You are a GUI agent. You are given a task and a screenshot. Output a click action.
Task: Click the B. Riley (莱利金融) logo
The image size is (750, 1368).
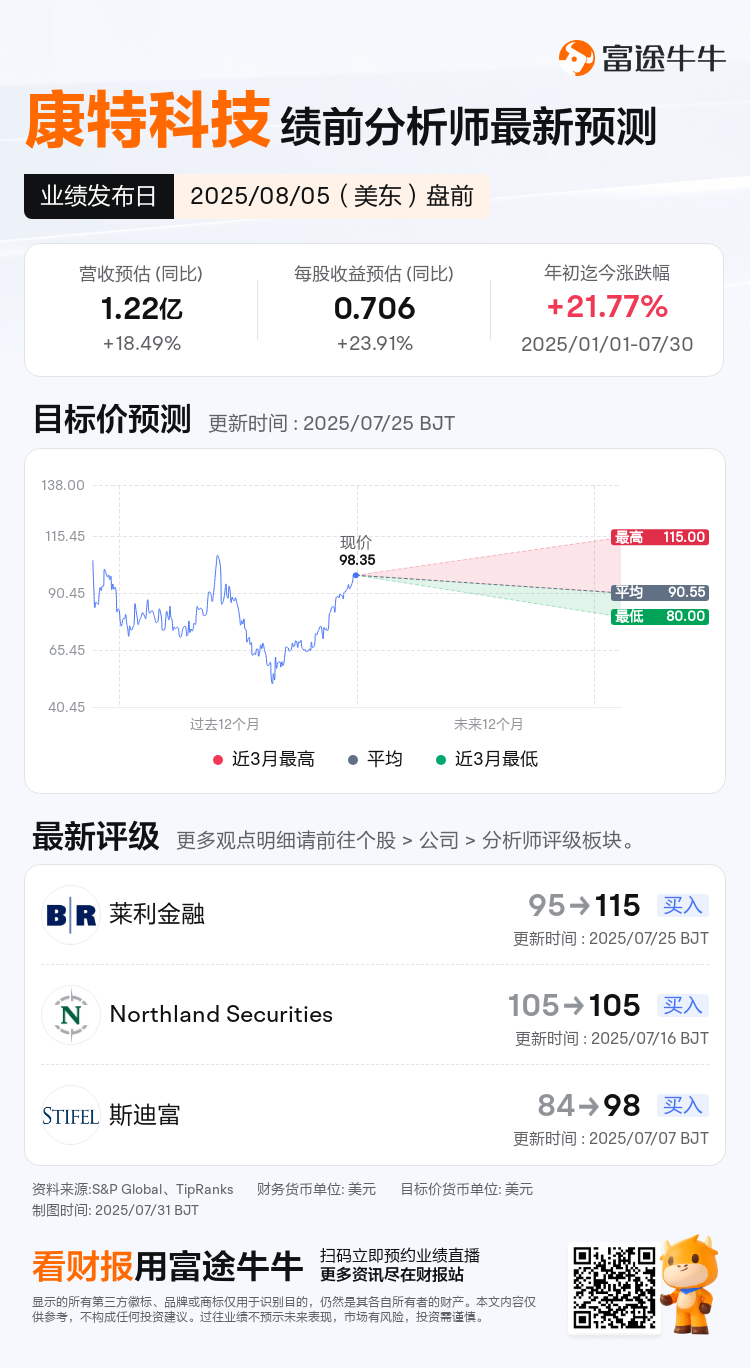point(71,914)
